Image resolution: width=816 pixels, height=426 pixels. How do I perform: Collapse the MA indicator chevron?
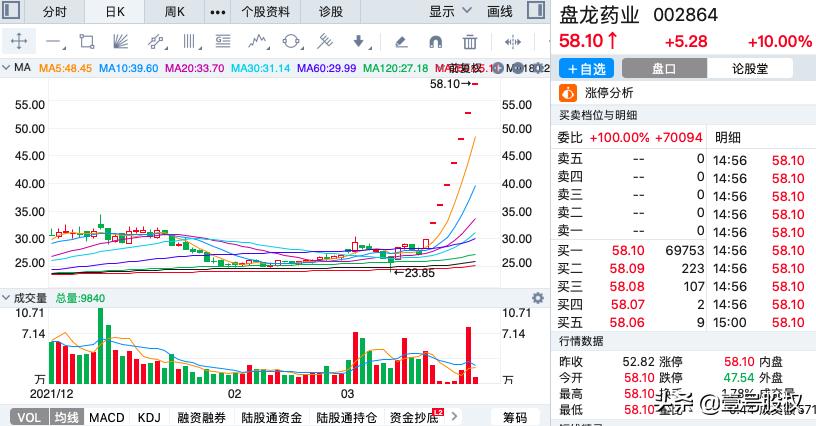[6, 68]
